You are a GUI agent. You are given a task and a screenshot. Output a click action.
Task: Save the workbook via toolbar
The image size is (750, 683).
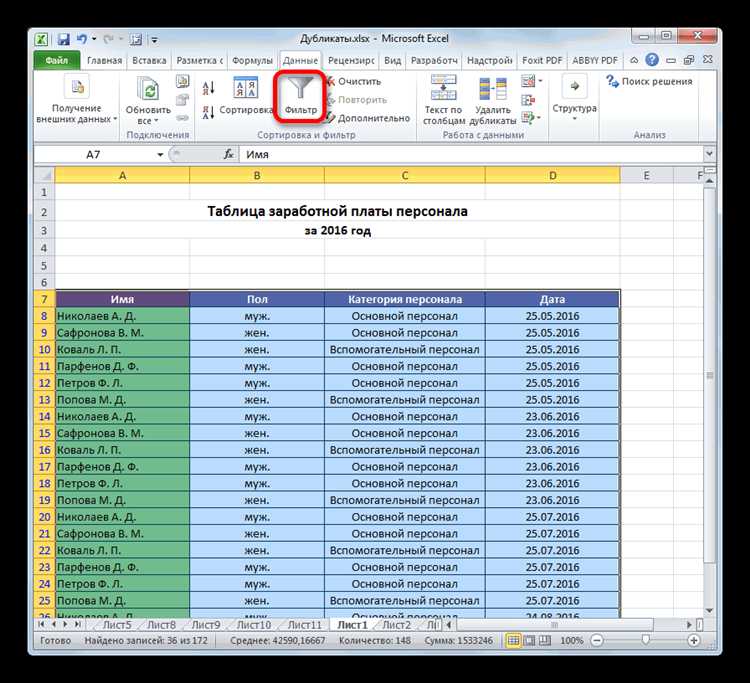pos(64,39)
